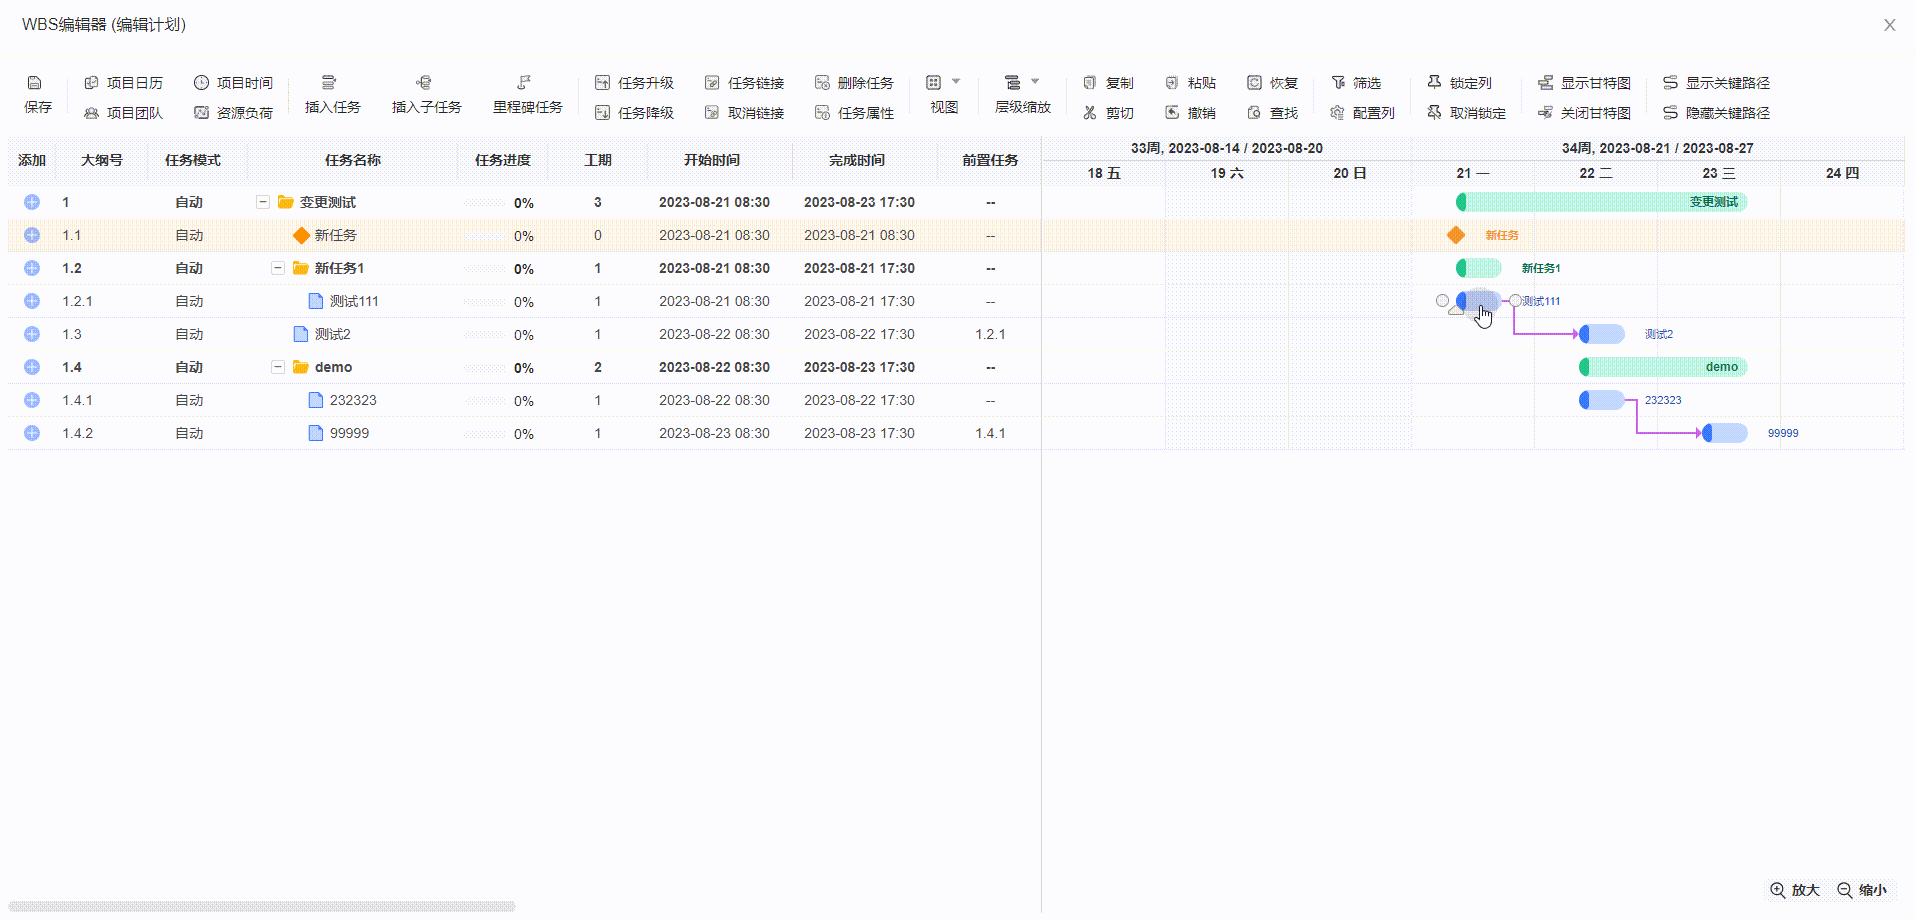
Task: Collapse the demo task group
Action: coord(278,367)
